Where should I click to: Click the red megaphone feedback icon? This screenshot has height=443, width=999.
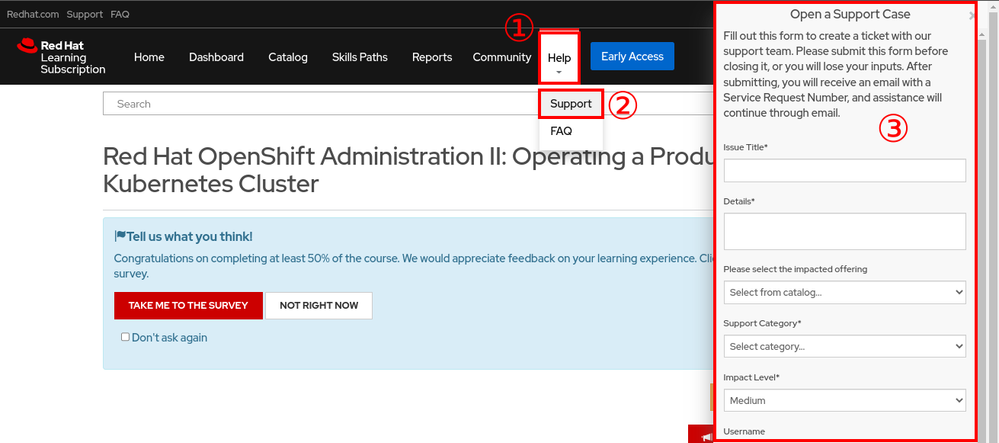tap(706, 437)
